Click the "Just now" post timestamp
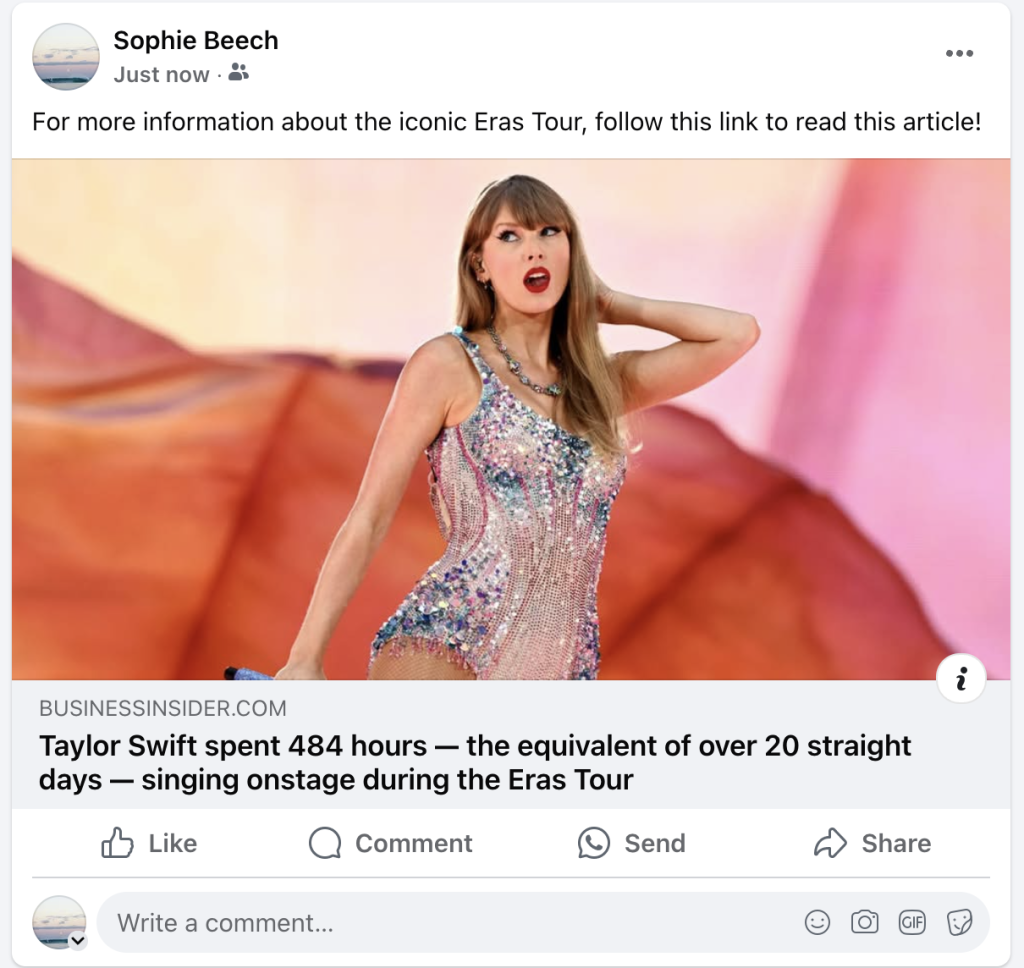The height and width of the screenshot is (968, 1024). 161,74
